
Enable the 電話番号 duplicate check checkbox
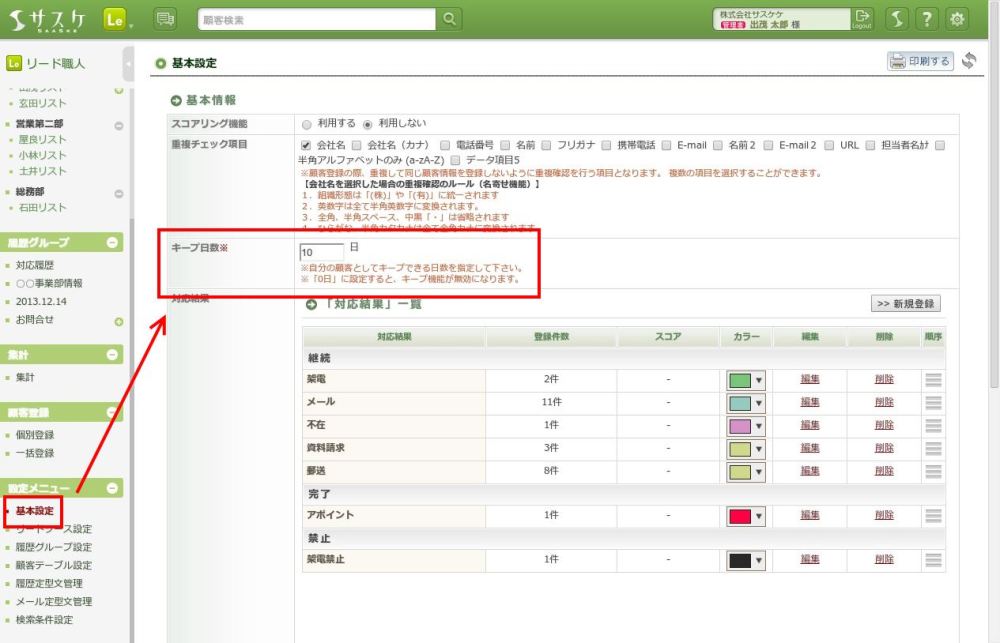pyautogui.click(x=445, y=145)
